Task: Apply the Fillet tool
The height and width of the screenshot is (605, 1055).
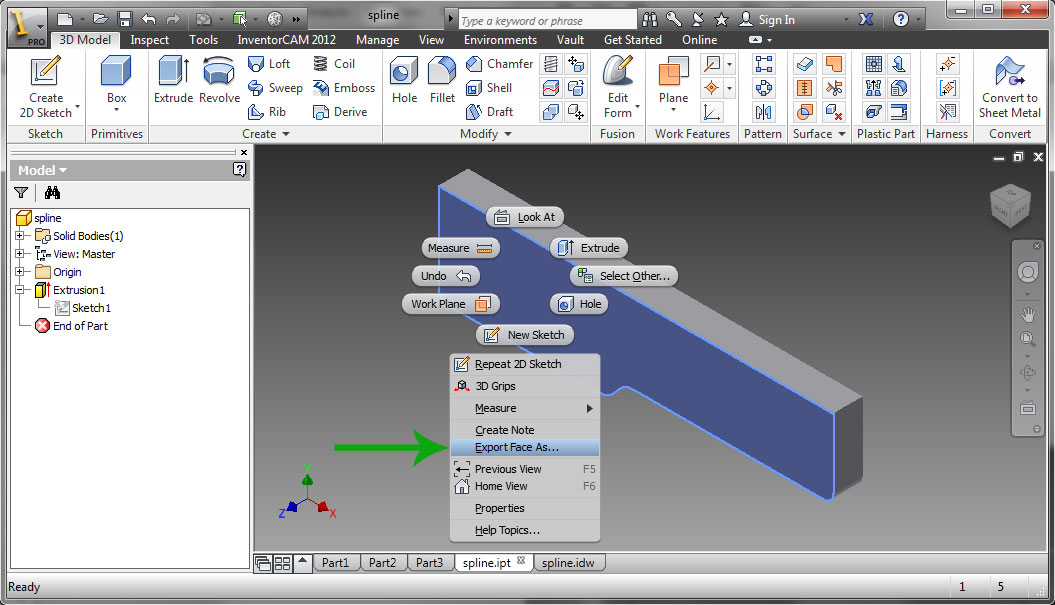Action: click(442, 80)
